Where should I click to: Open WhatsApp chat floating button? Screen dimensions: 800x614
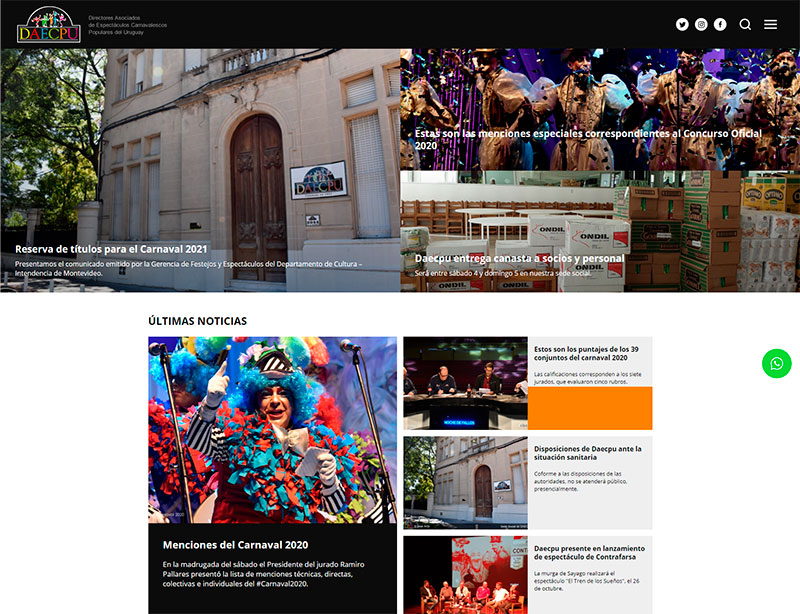(777, 363)
